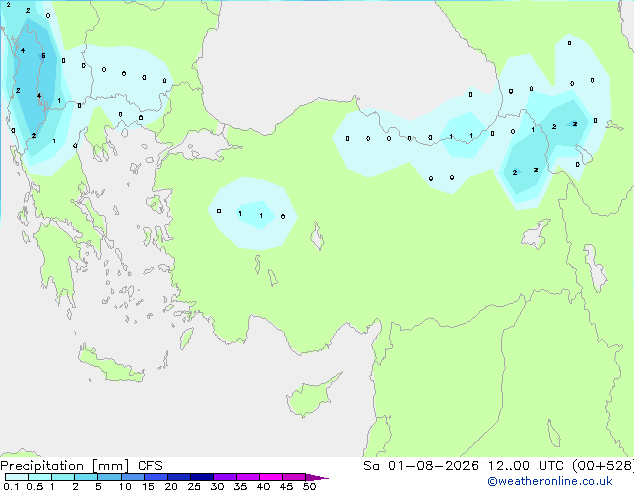
Task: Click the legend swatch between 2 and 5
Action: pyautogui.click(x=86, y=477)
